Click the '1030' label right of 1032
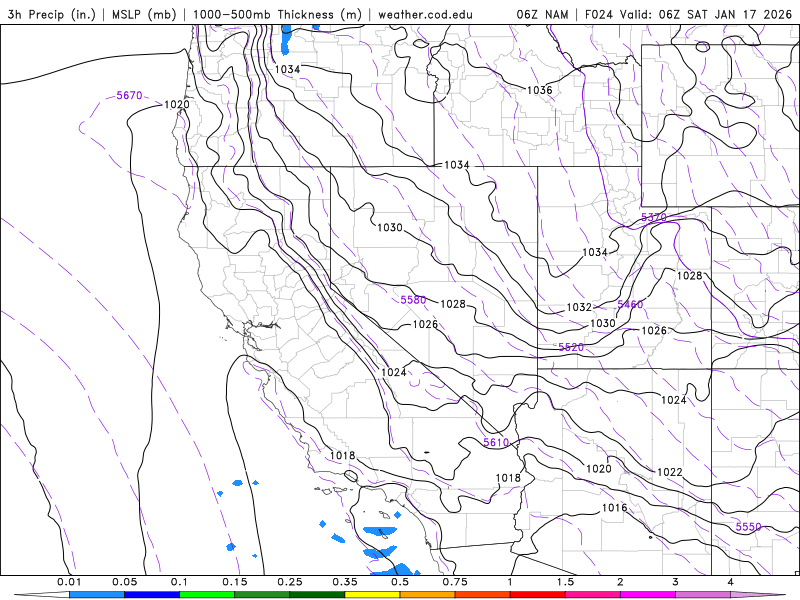This screenshot has width=800, height=600. (x=603, y=323)
